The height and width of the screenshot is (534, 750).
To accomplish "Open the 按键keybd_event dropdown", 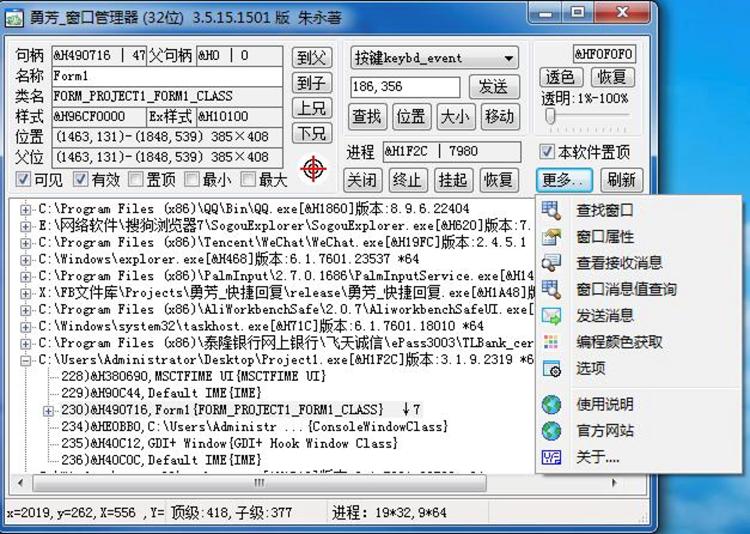I will pyautogui.click(x=434, y=58).
